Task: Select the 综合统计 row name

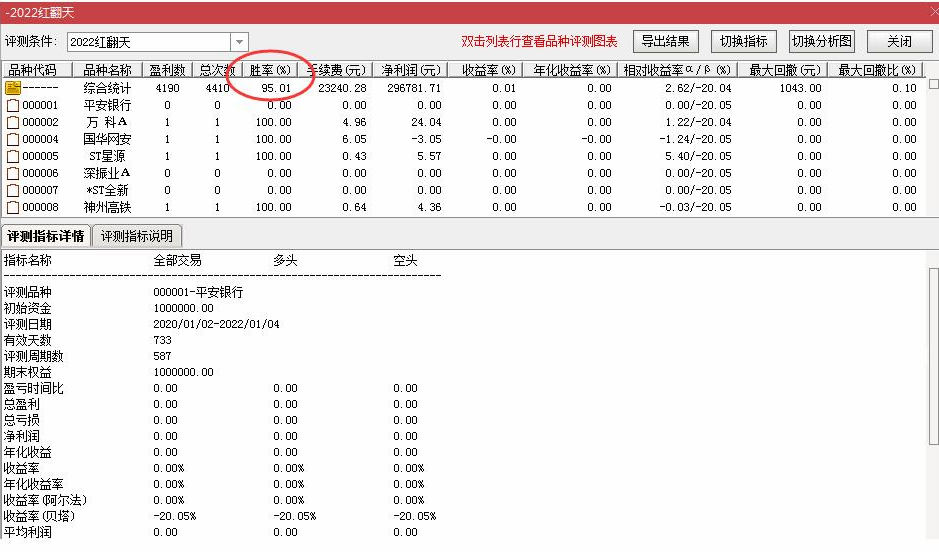Action: [107, 88]
